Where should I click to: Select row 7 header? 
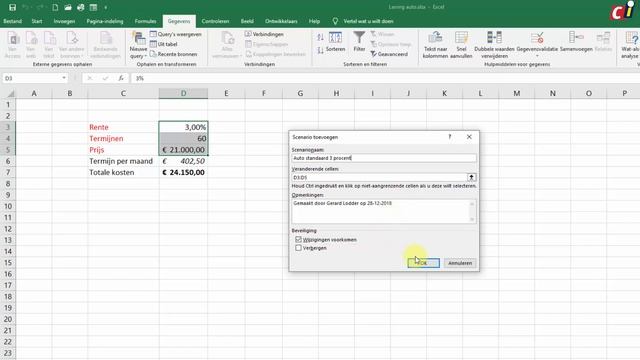(8, 172)
